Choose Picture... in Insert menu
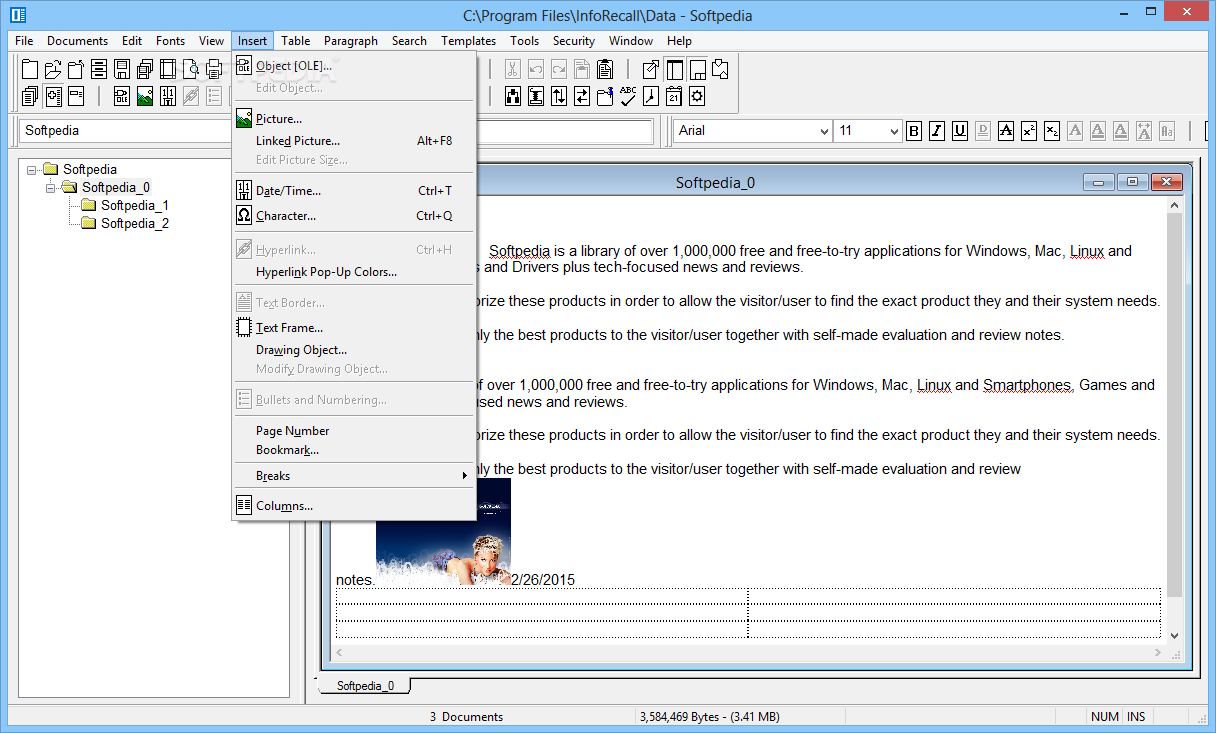The width and height of the screenshot is (1216, 733). [x=354, y=119]
